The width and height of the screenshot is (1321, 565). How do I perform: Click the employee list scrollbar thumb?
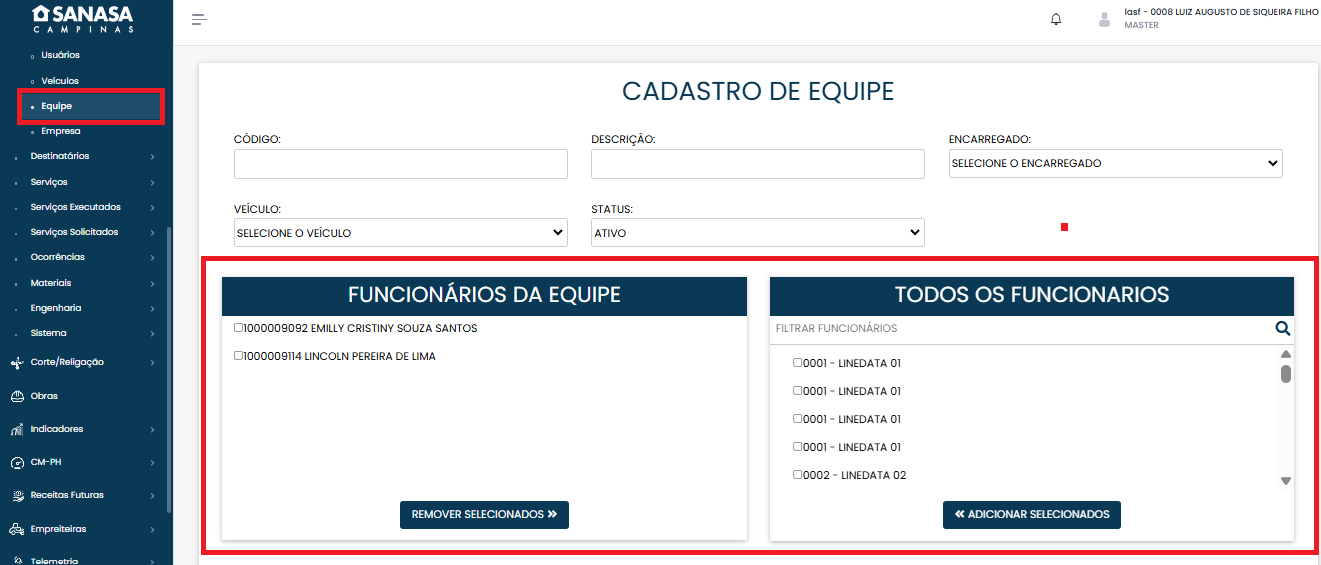[1286, 374]
